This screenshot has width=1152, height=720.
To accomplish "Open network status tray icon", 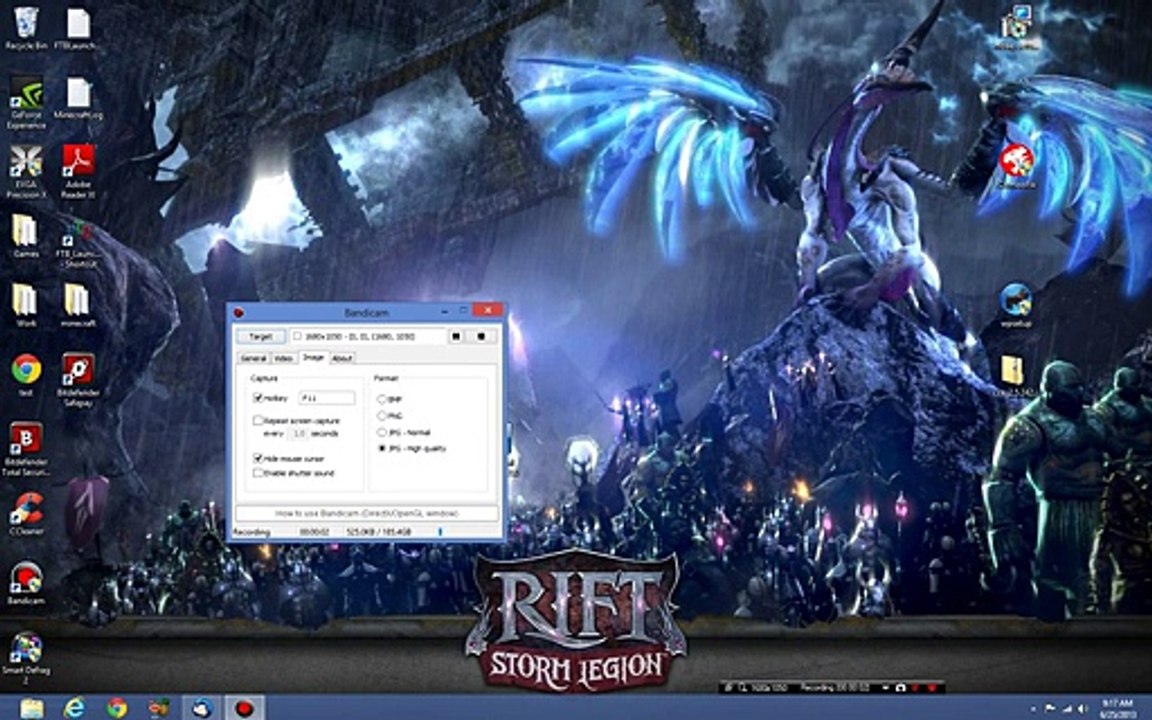I will [1066, 710].
